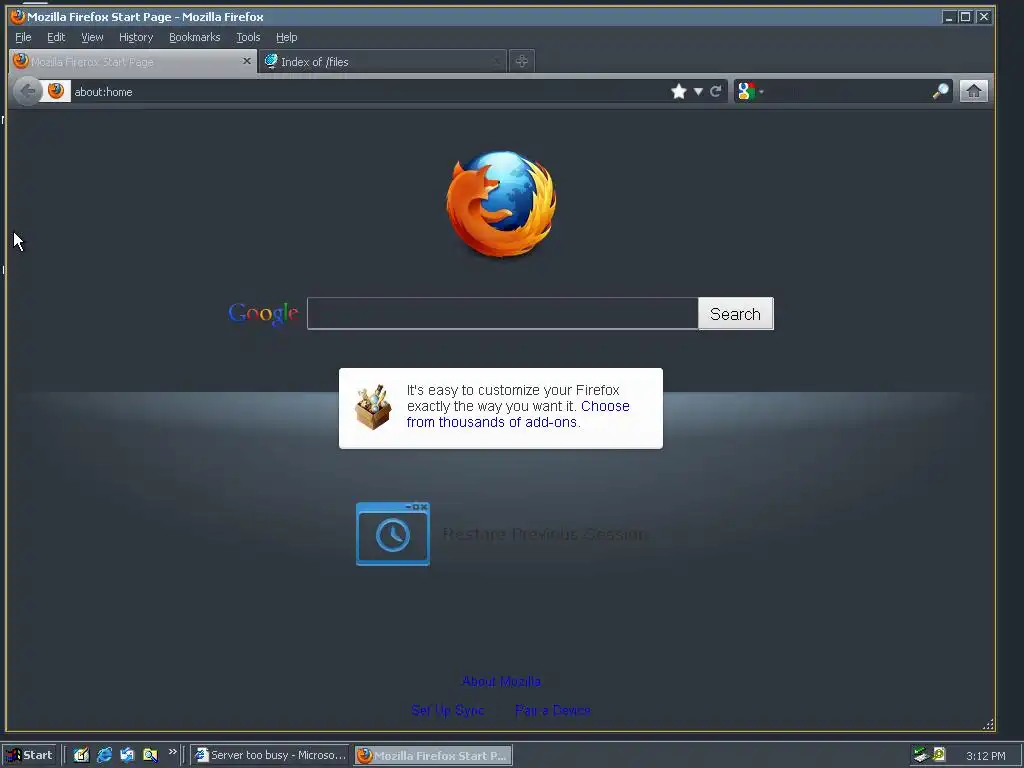Open the address bar history dropdown arrow

coord(698,91)
